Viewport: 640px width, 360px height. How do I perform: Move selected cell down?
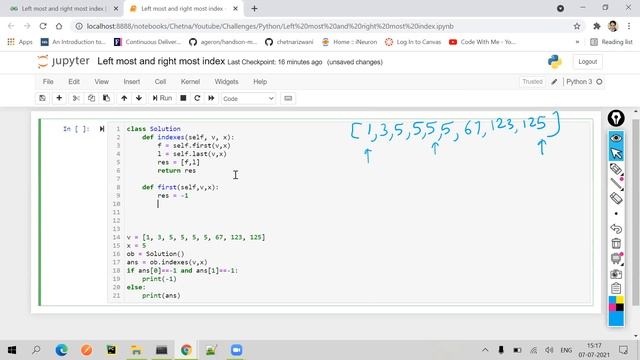point(139,98)
